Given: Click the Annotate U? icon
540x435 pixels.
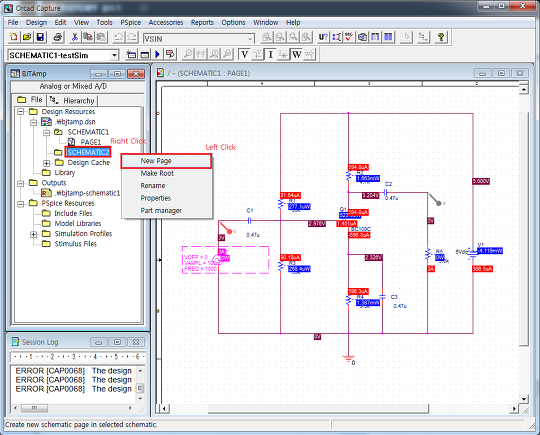Looking at the screenshot, I should [323, 37].
